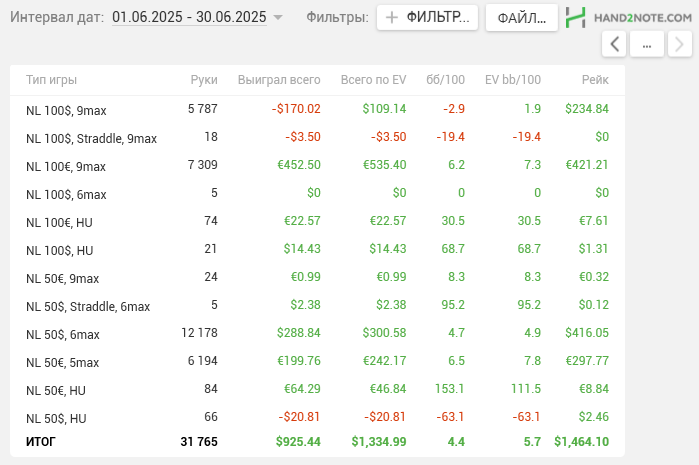Sort by Выиграл всего column header
The image size is (699, 465).
(279, 80)
